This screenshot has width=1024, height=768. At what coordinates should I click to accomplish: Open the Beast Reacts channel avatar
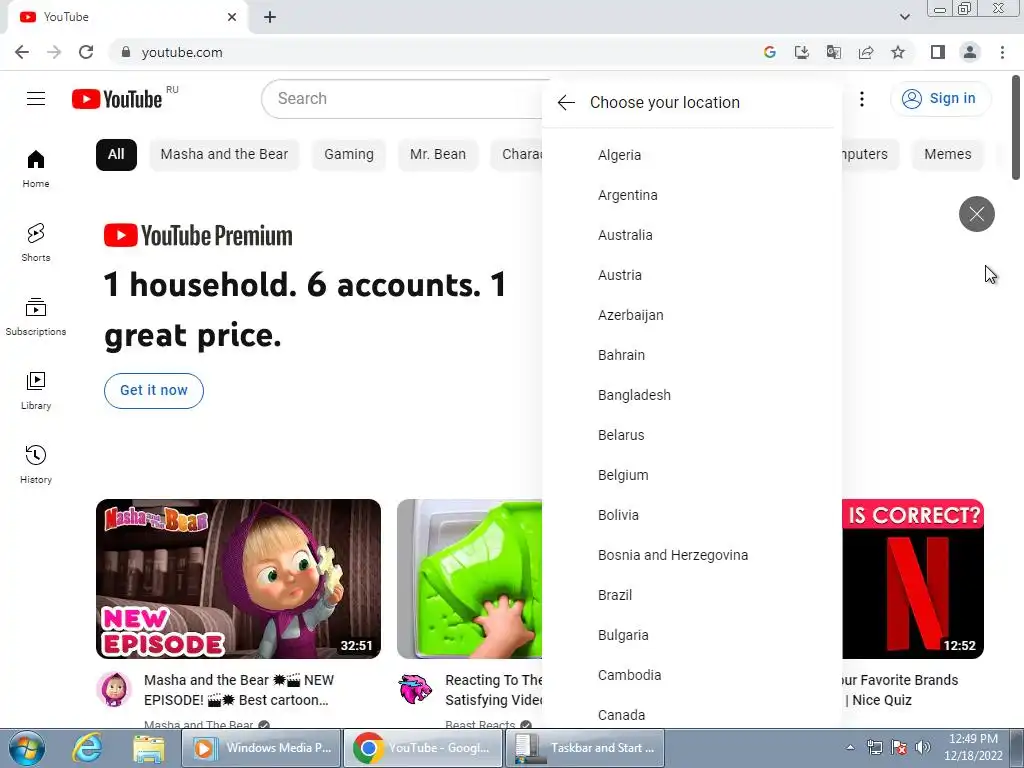[x=415, y=690]
